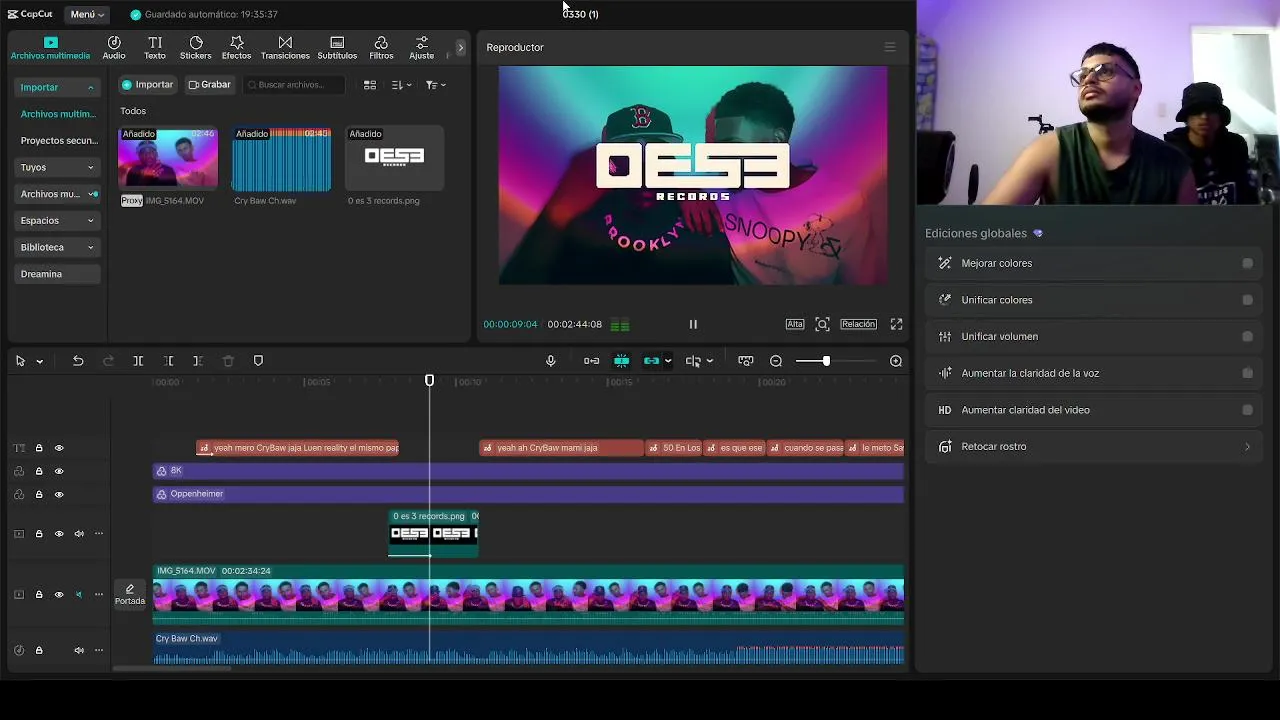Expand the Espacios sidebar section
This screenshot has width=1280, height=720.
point(90,221)
